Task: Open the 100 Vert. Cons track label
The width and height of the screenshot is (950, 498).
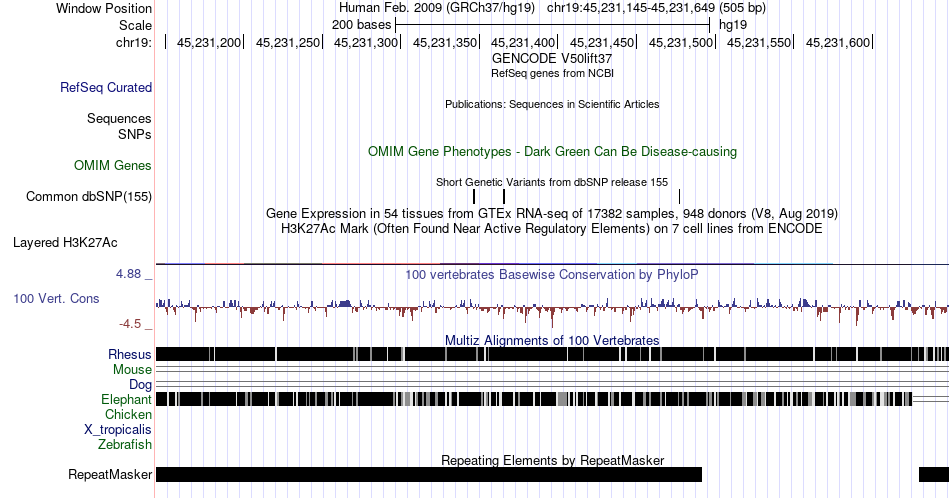Action: 56,298
